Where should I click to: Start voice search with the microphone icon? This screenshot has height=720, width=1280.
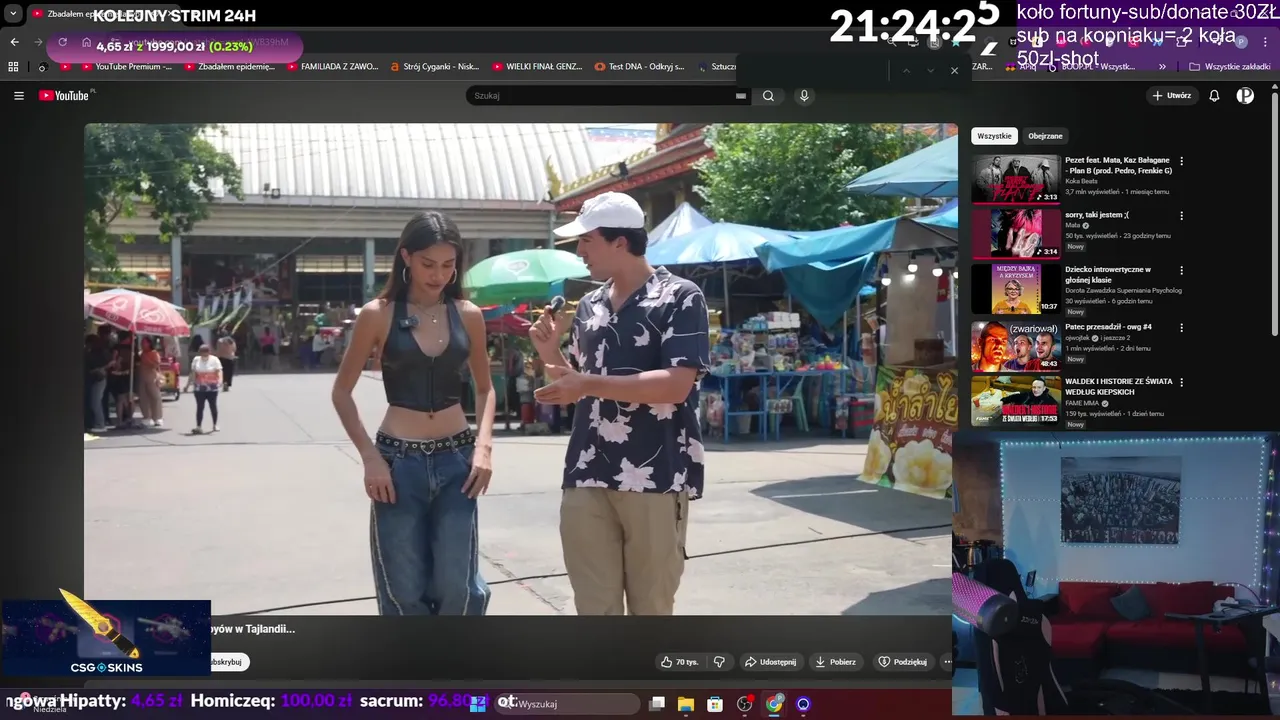(804, 96)
